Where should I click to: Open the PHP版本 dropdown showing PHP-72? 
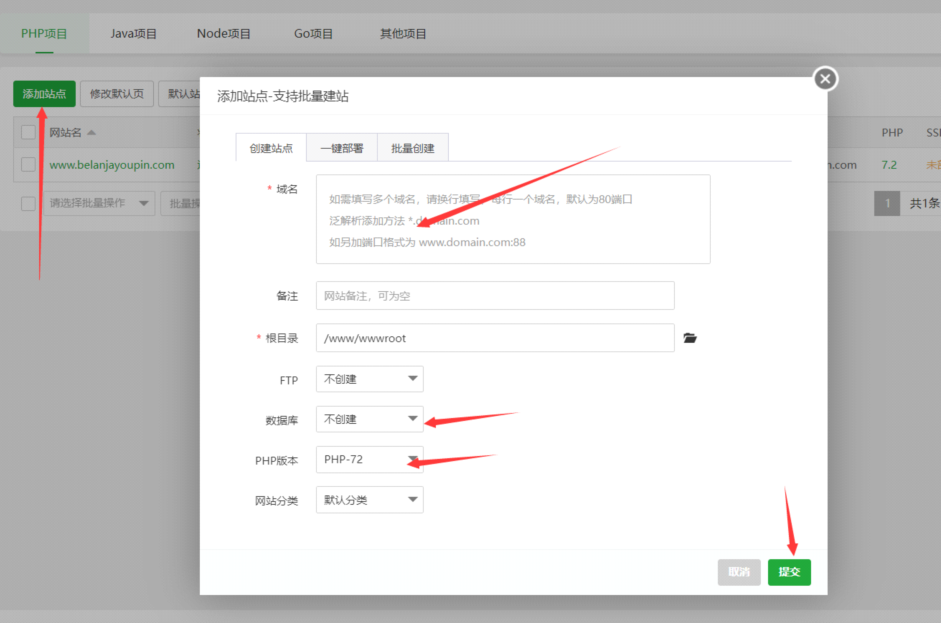[370, 459]
